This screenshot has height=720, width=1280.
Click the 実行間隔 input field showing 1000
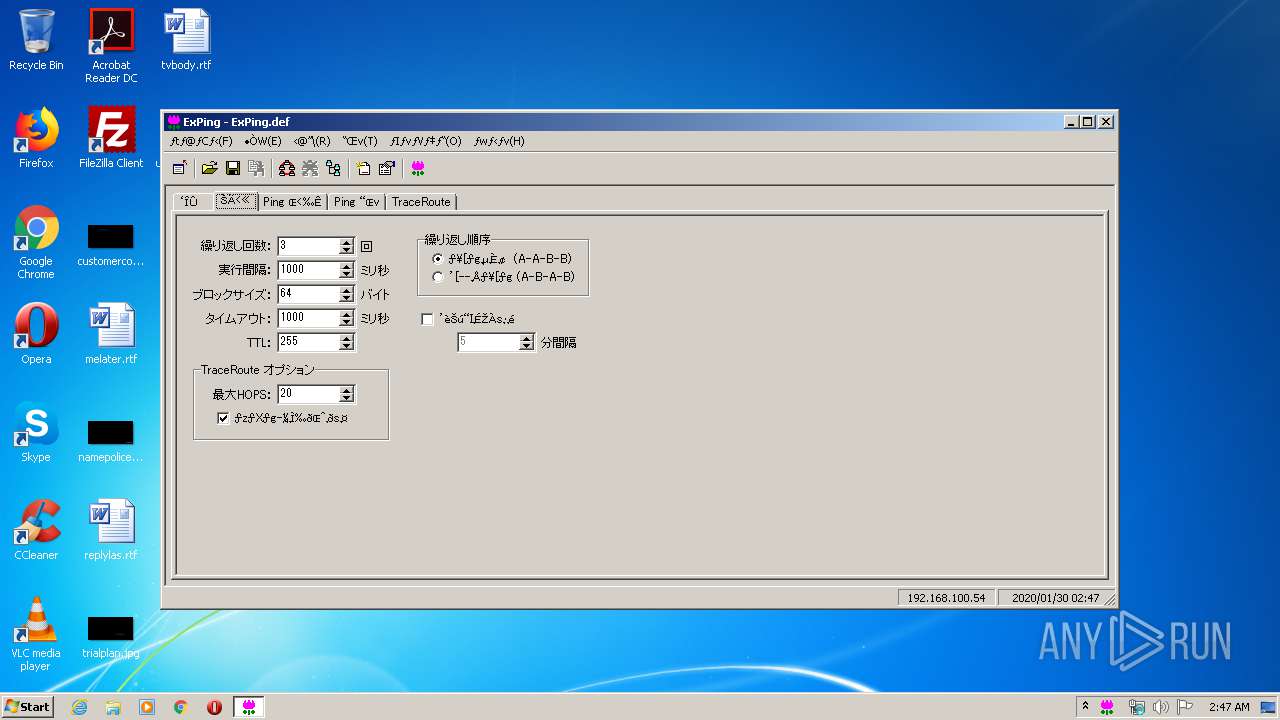(x=308, y=269)
